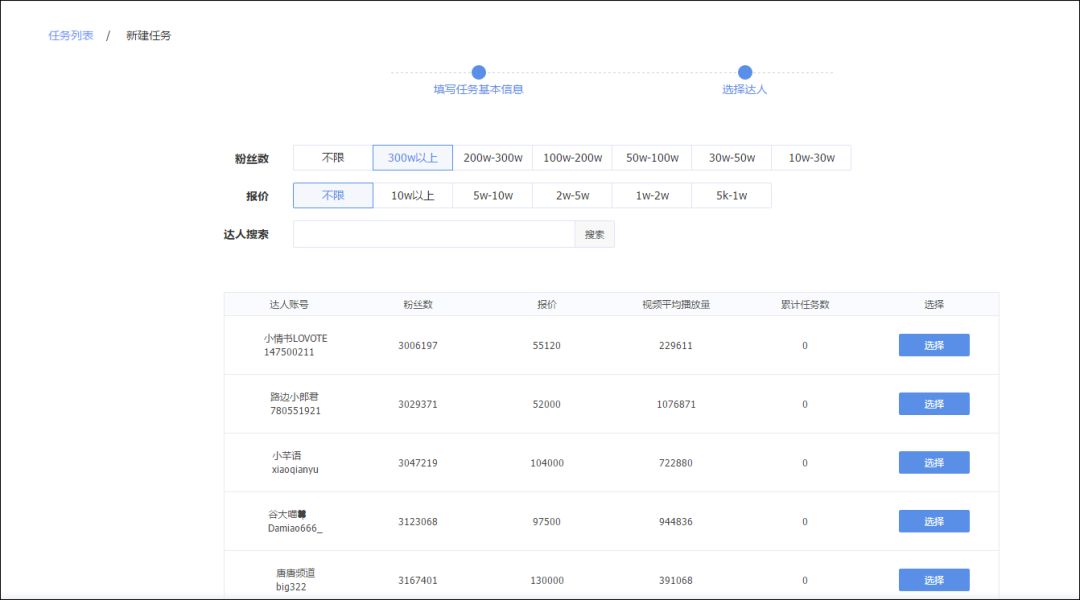Select the 1w-2w price filter
This screenshot has height=600, width=1080.
click(652, 195)
